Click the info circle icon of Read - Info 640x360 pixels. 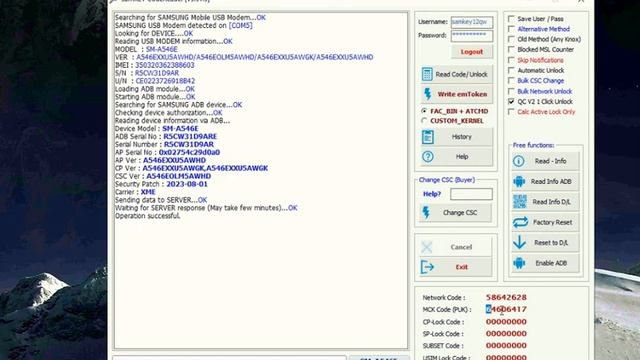point(518,161)
